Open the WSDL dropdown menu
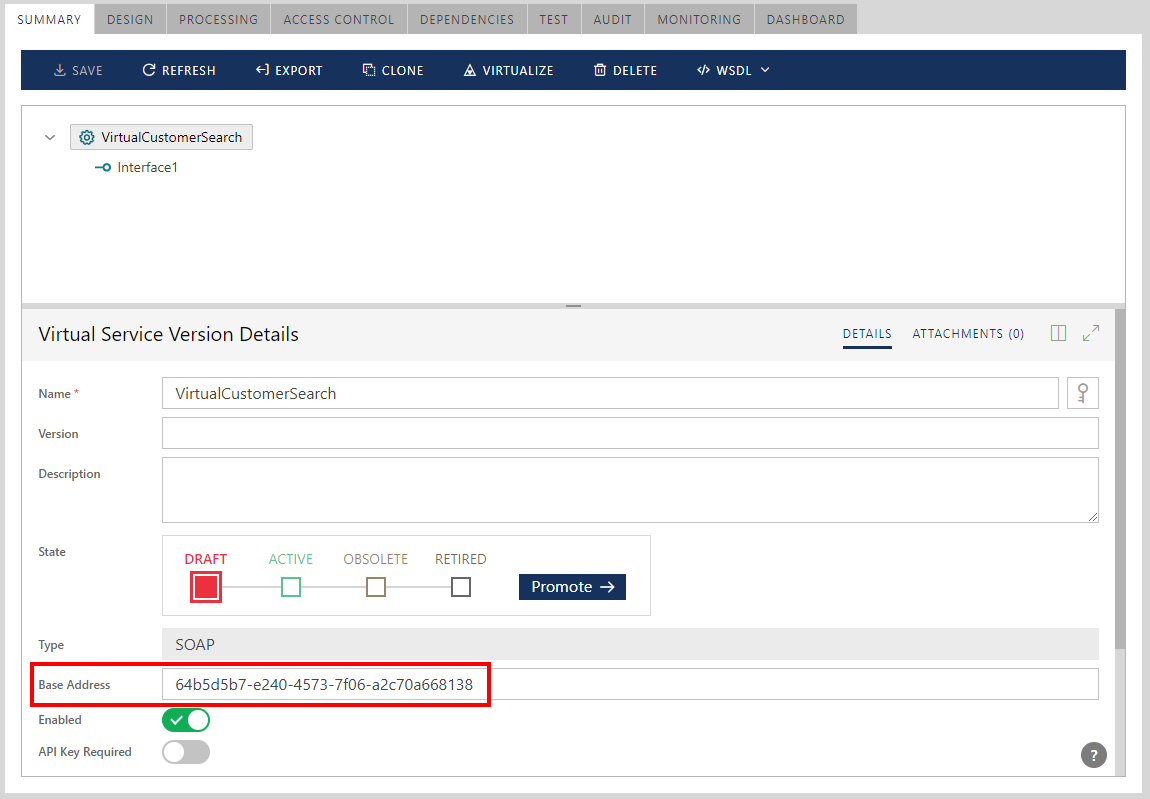1150x799 pixels. coord(734,70)
